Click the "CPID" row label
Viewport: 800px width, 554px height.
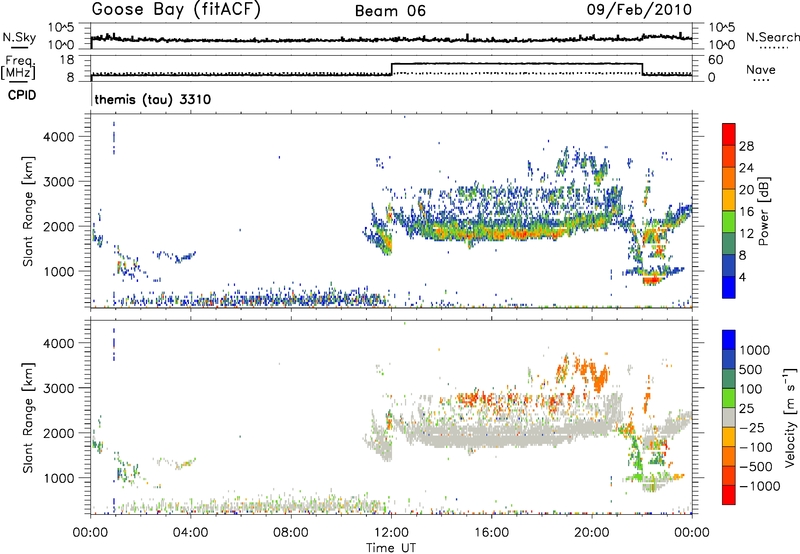22,95
